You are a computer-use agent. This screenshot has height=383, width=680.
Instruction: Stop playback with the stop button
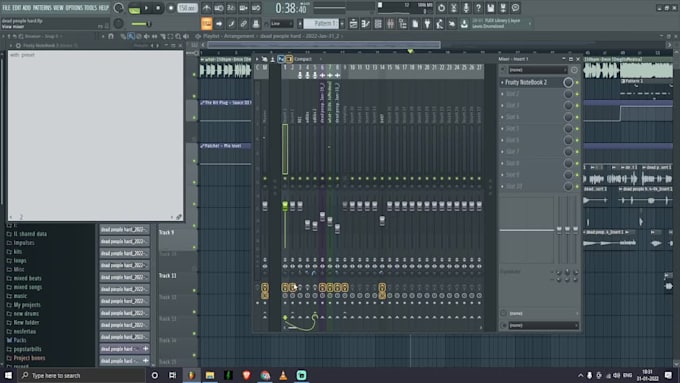tap(158, 8)
